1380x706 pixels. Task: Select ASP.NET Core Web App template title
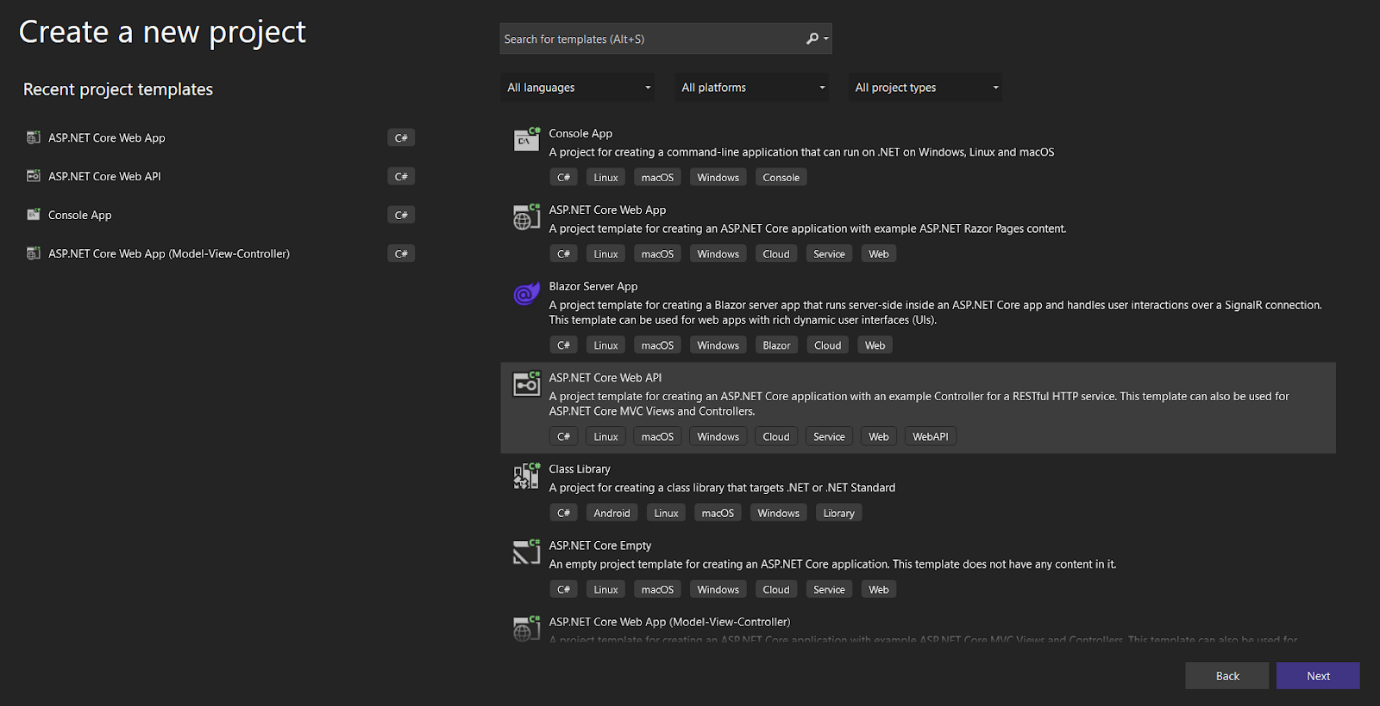pyautogui.click(x=607, y=210)
